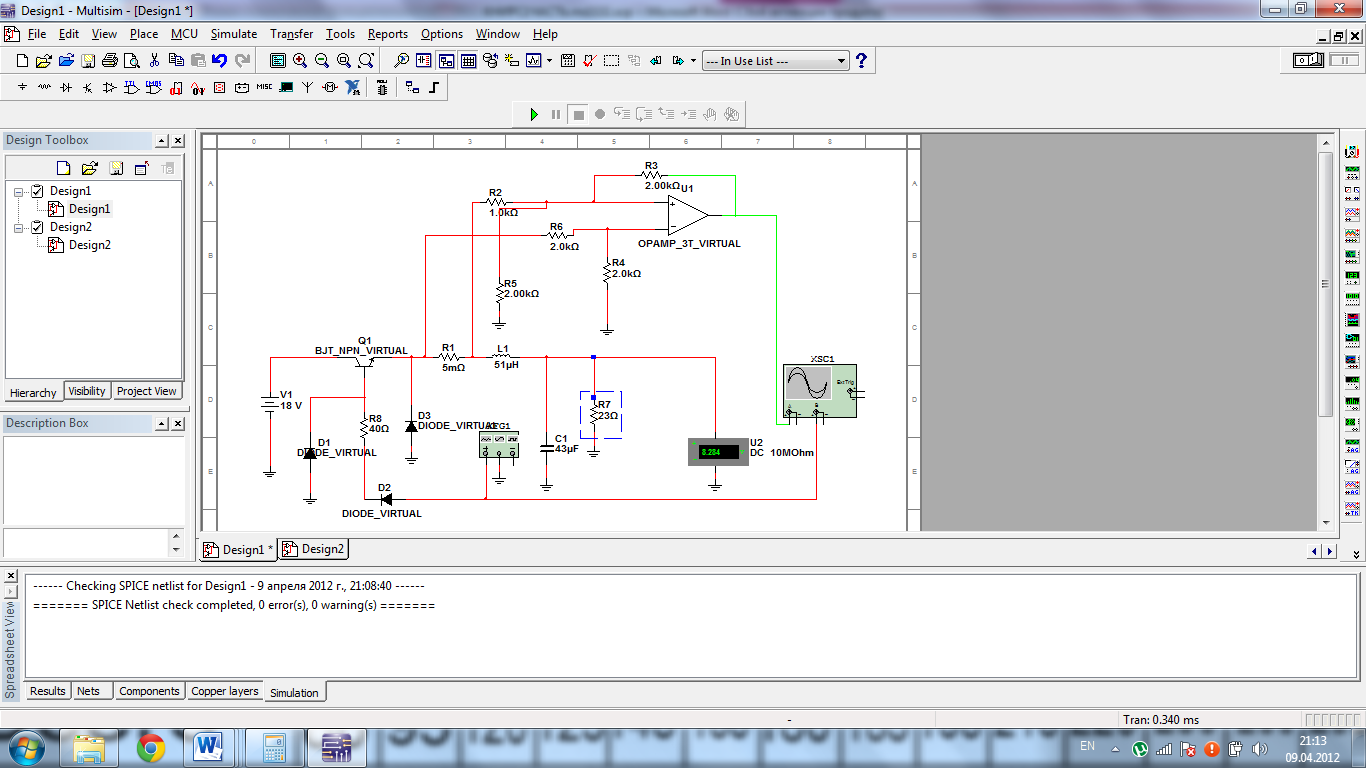Open the MCU menu
This screenshot has height=768, width=1366.
pyautogui.click(x=184, y=34)
